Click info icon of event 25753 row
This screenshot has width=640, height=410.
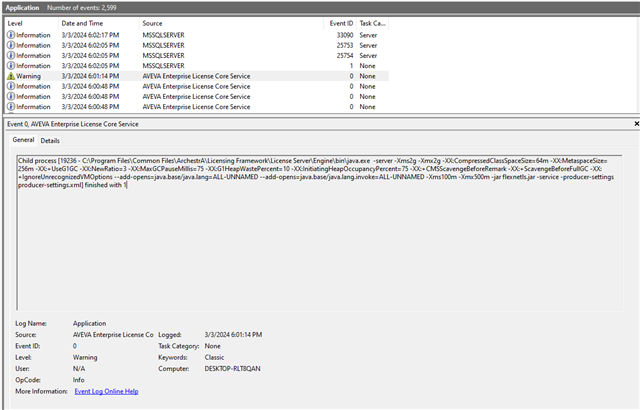(11, 45)
